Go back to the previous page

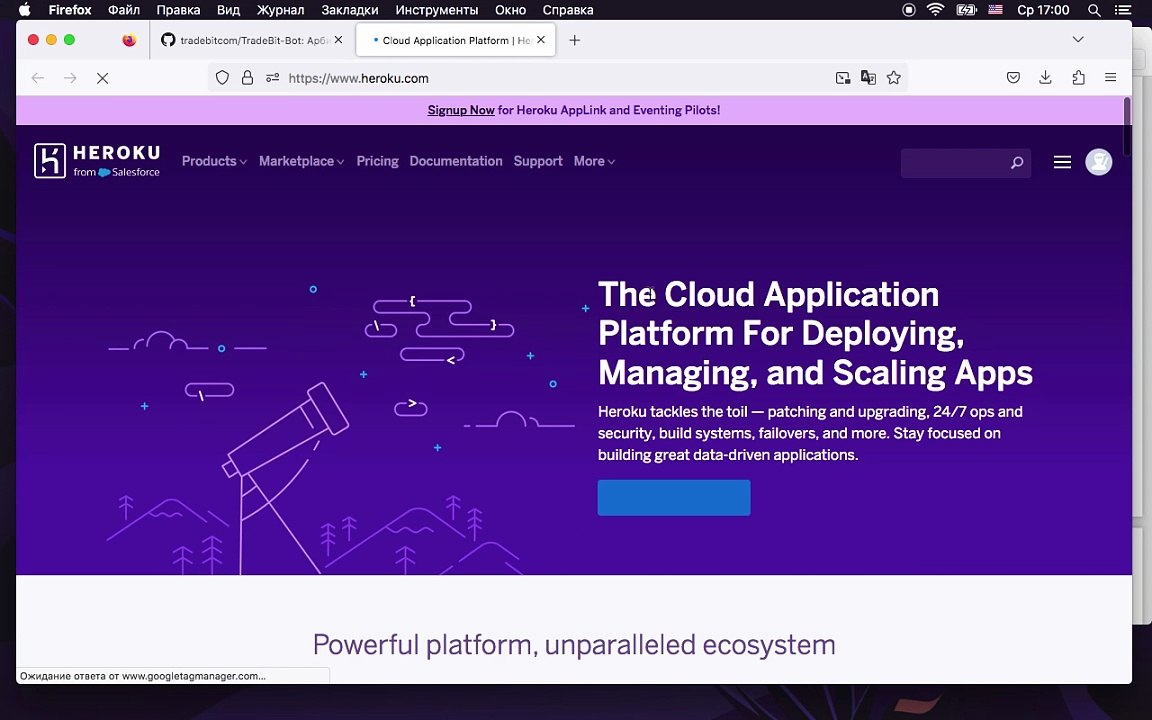tap(38, 78)
